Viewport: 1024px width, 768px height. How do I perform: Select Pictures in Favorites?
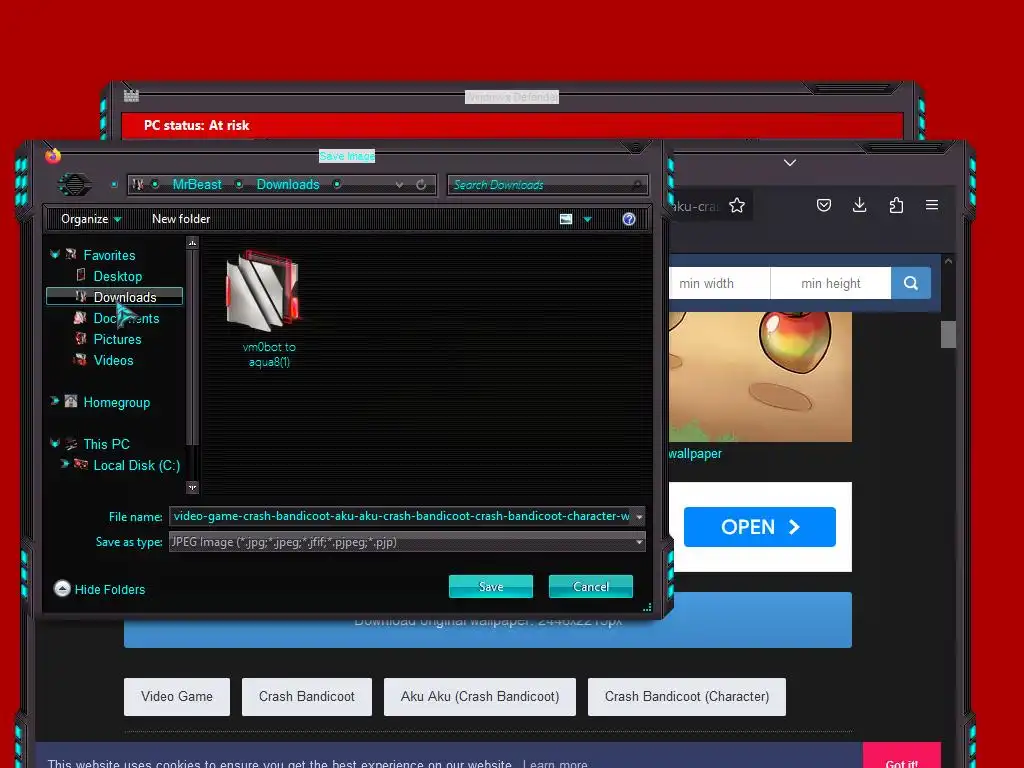point(118,339)
